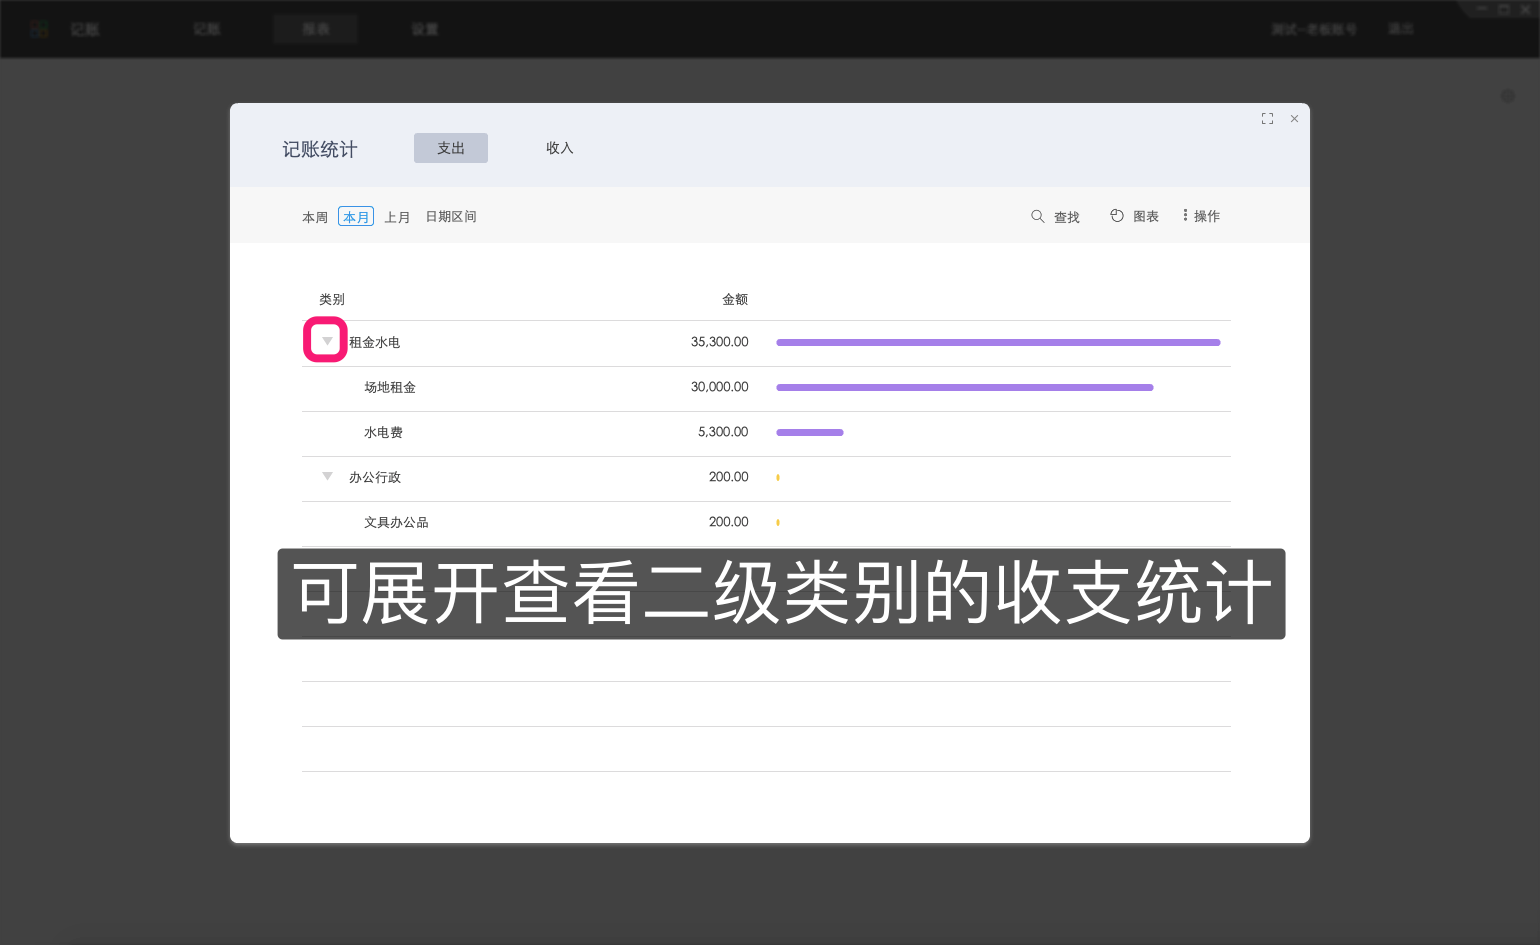Click the 35,300.00 amount
Viewport: 1540px width, 945px height.
click(720, 342)
